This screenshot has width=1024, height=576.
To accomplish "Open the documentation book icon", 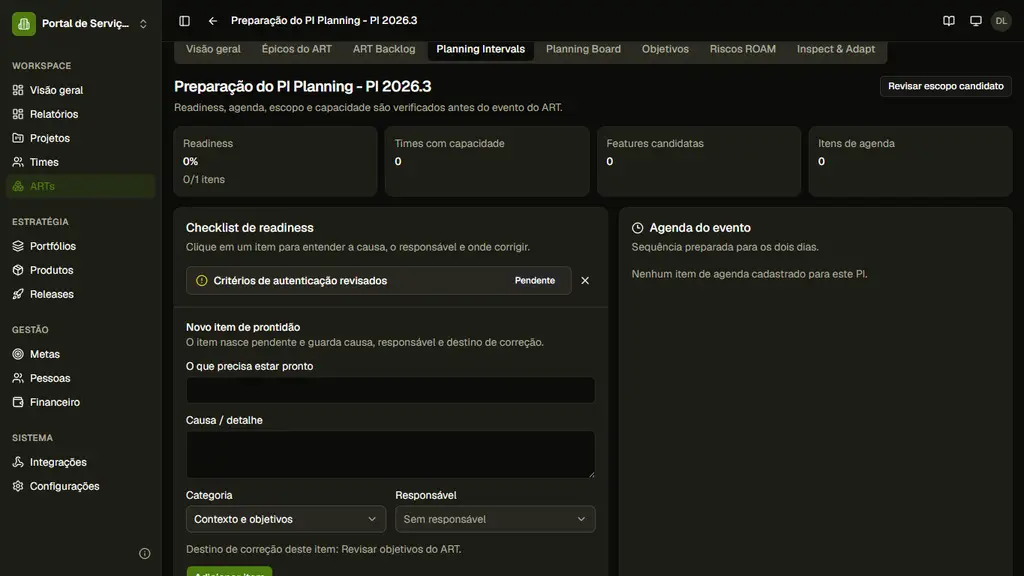I will pos(949,21).
